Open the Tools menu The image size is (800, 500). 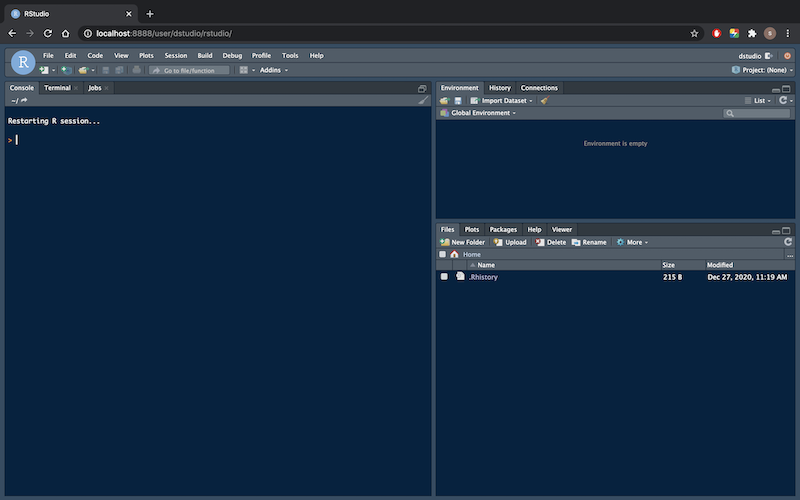(290, 56)
